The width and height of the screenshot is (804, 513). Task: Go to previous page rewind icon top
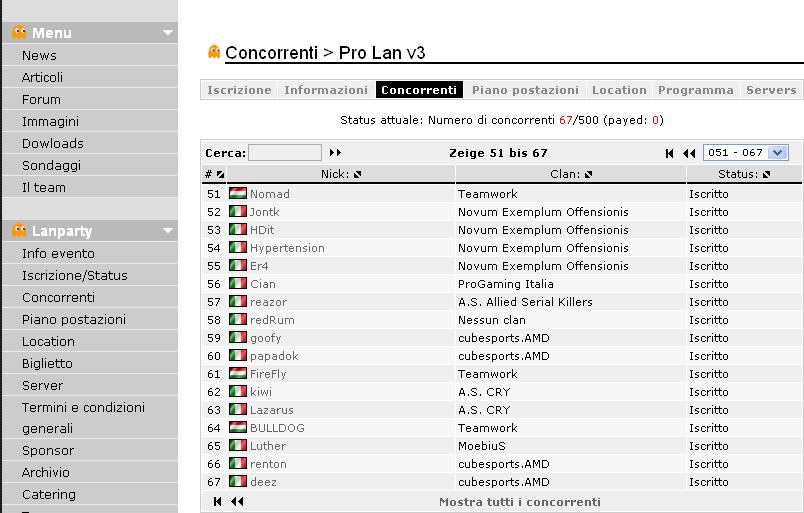pos(689,153)
